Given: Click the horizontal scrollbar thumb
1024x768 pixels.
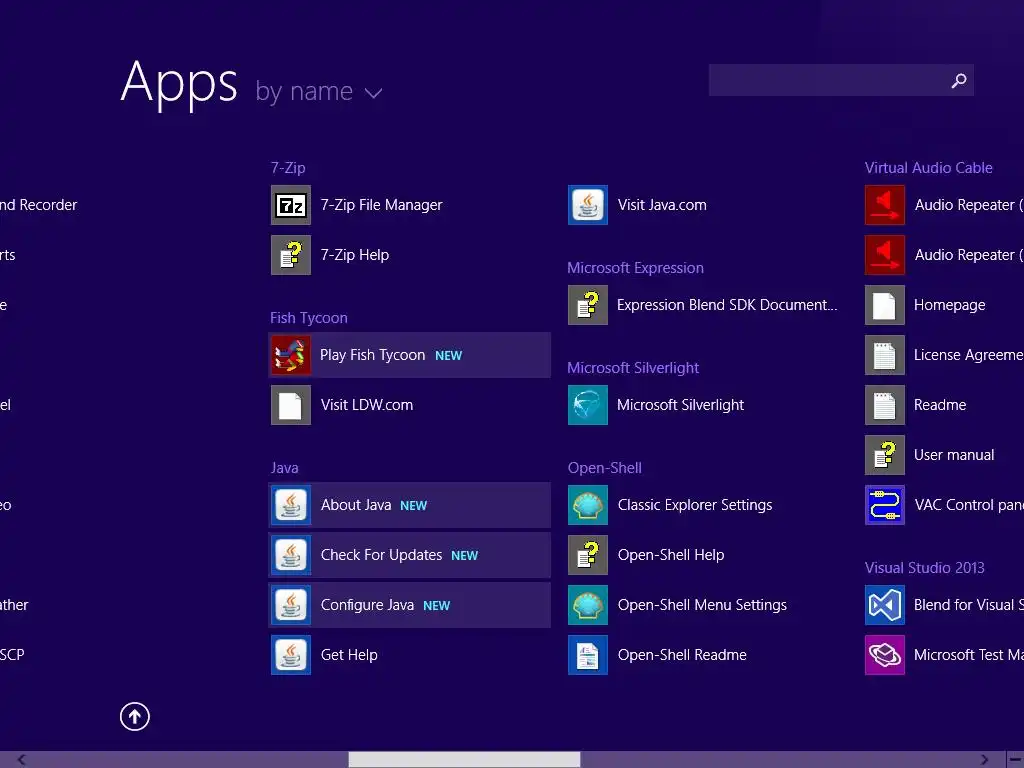Looking at the screenshot, I should pos(464,760).
